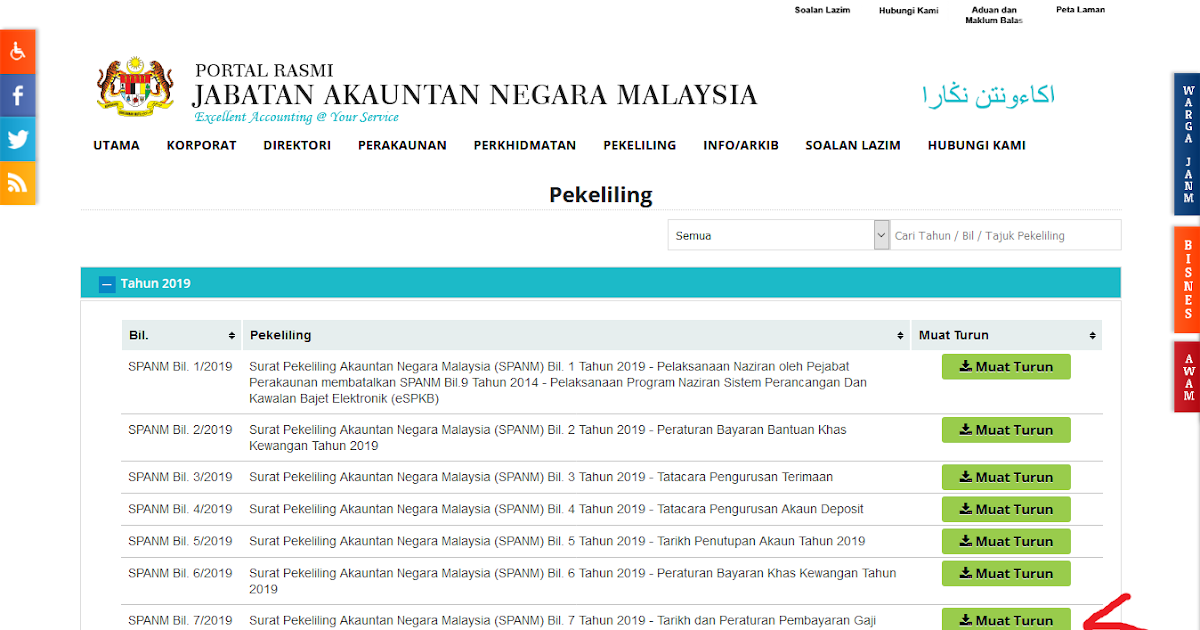Select the 'SPANM Bil. 4/2019' cell

click(180, 509)
